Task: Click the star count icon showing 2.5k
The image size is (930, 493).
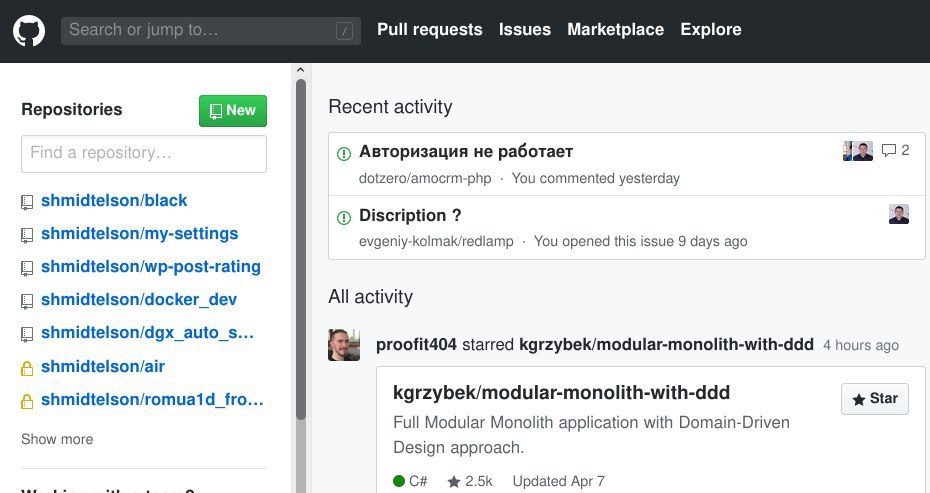Action: [454, 482]
